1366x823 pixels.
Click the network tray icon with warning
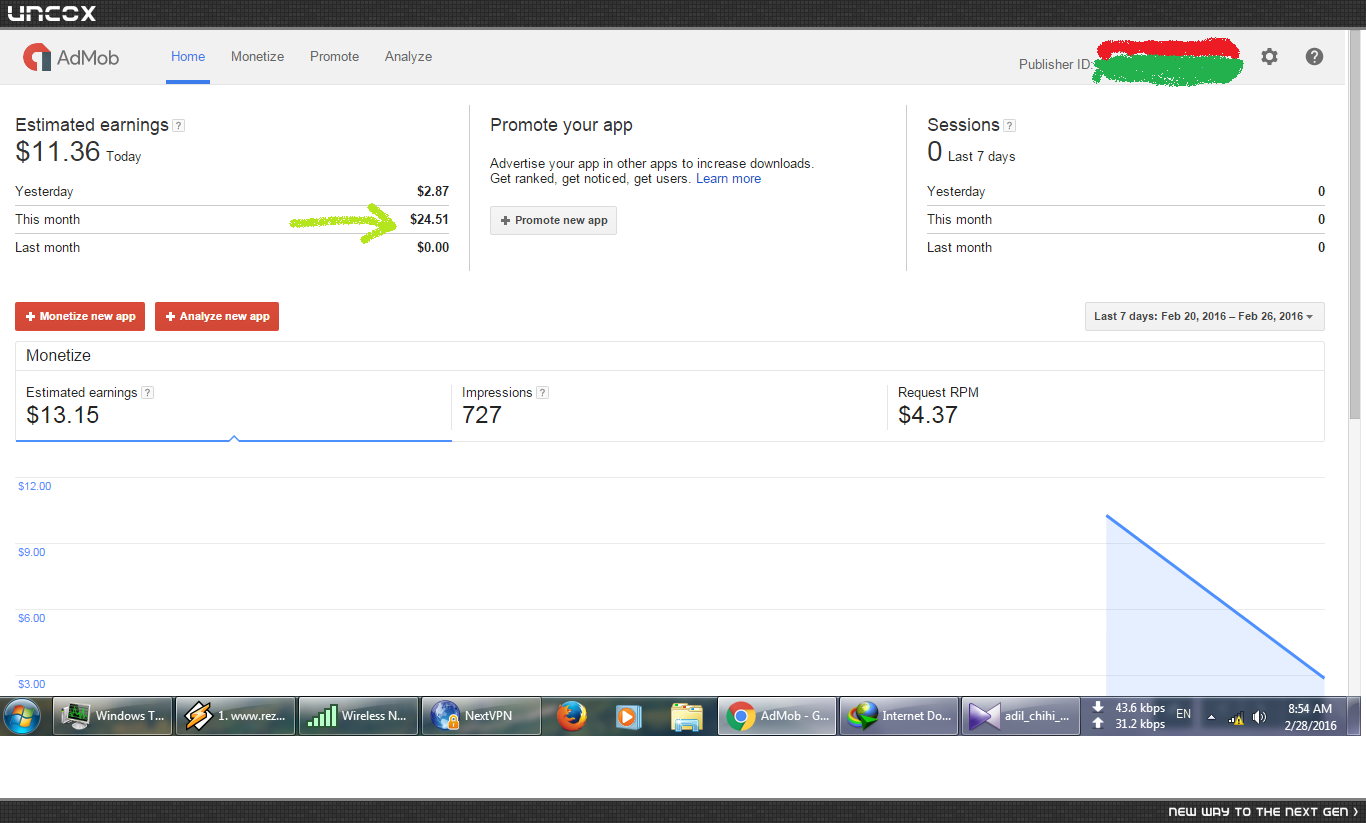tap(1237, 717)
